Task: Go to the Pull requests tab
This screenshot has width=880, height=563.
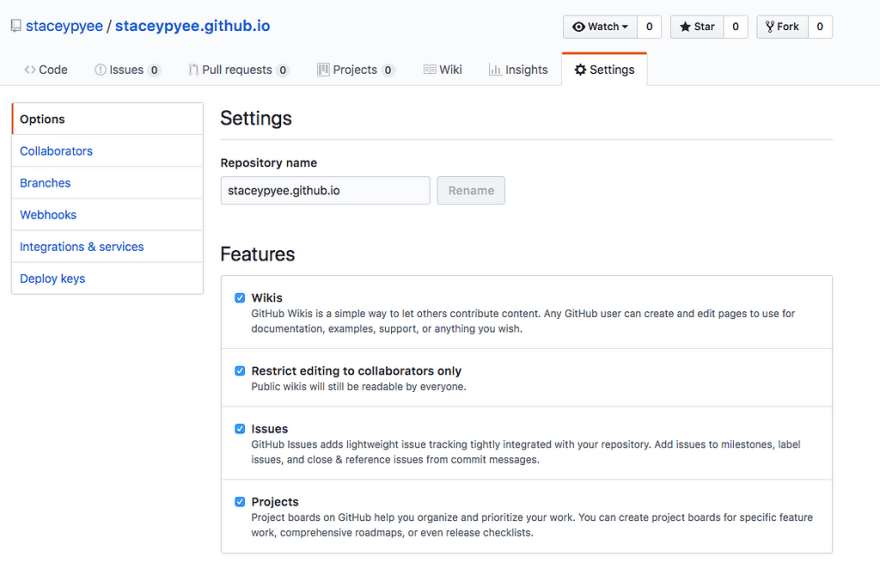Action: click(x=239, y=70)
